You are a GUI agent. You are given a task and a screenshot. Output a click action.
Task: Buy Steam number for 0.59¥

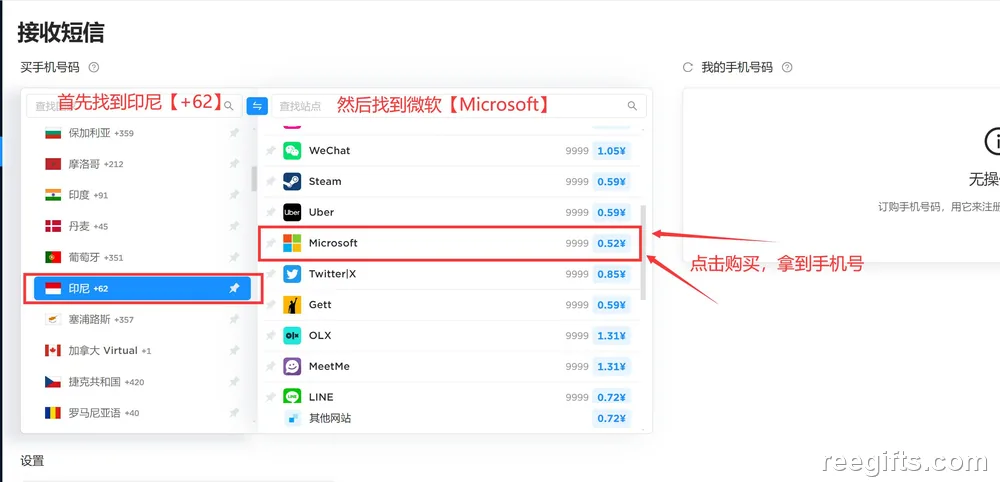pos(611,182)
